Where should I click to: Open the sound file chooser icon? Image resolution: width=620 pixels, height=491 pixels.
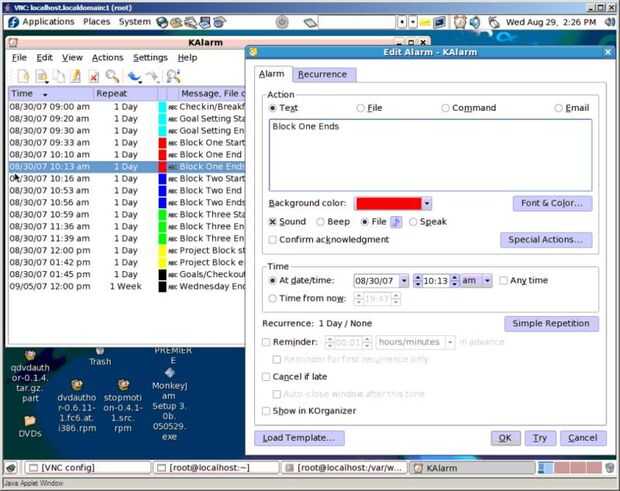click(396, 222)
